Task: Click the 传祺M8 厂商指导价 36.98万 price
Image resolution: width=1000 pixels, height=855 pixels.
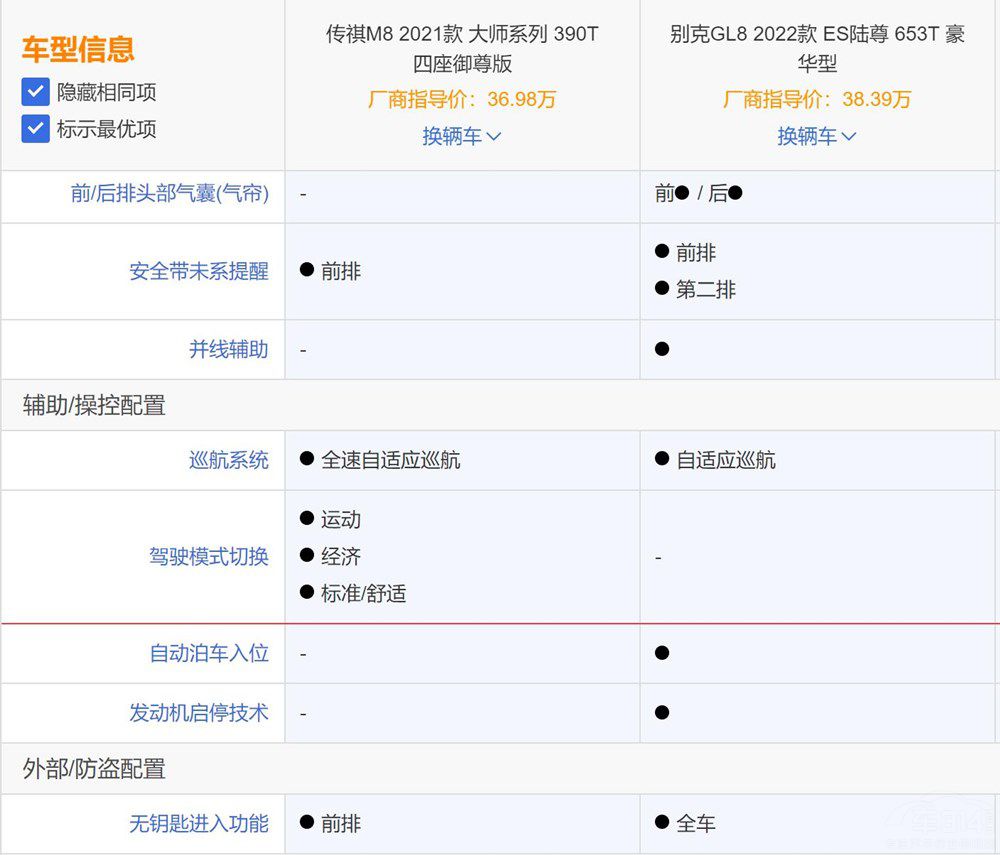Action: tap(462, 99)
